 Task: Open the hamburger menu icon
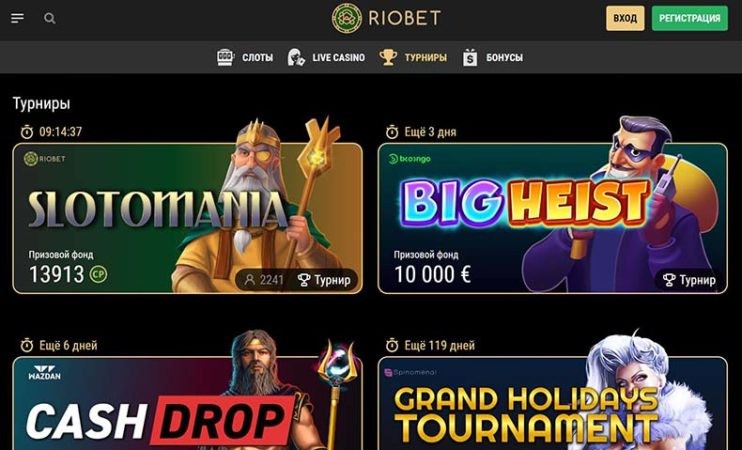[x=18, y=18]
